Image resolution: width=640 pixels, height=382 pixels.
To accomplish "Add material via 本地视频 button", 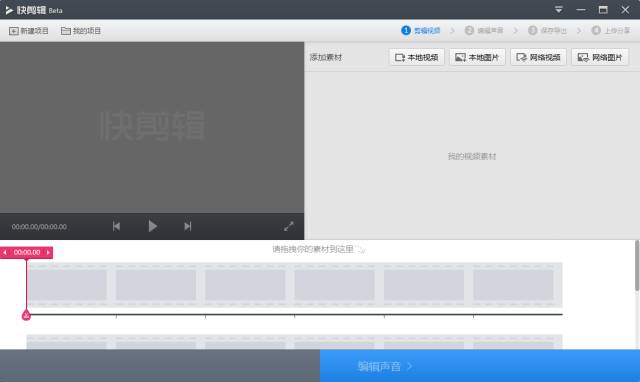I will 417,57.
